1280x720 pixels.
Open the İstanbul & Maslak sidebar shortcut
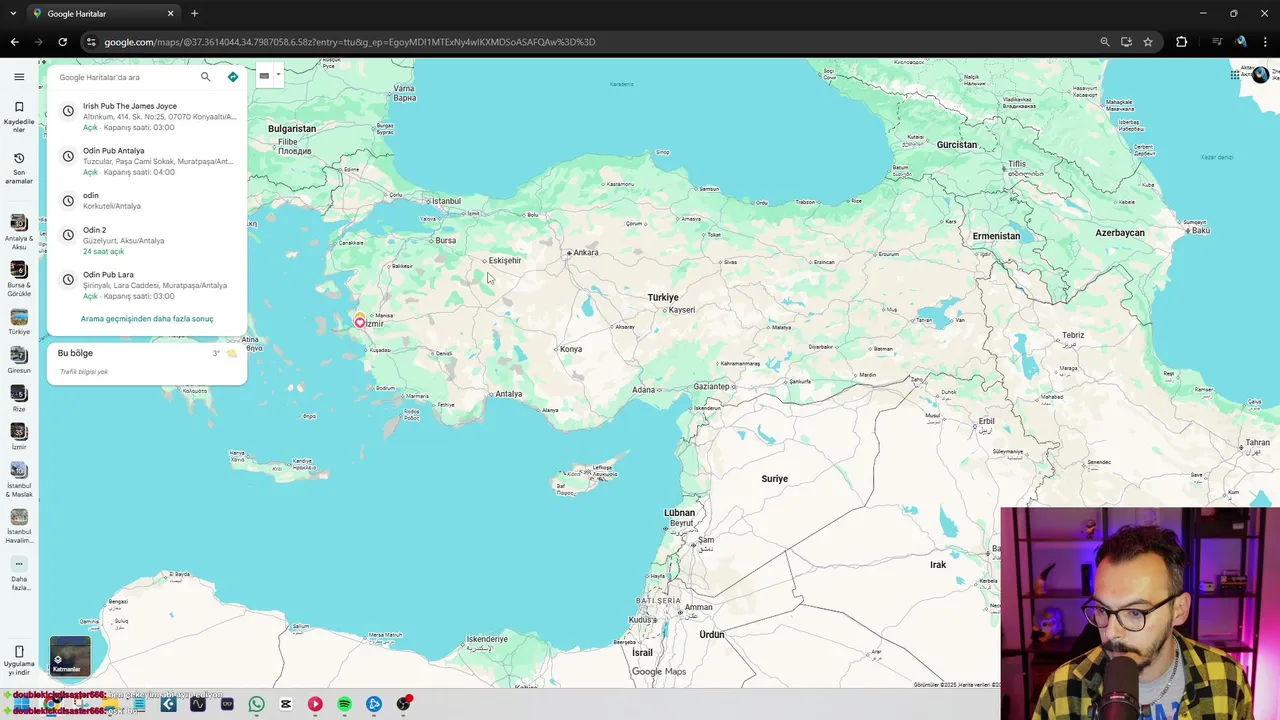(x=19, y=480)
